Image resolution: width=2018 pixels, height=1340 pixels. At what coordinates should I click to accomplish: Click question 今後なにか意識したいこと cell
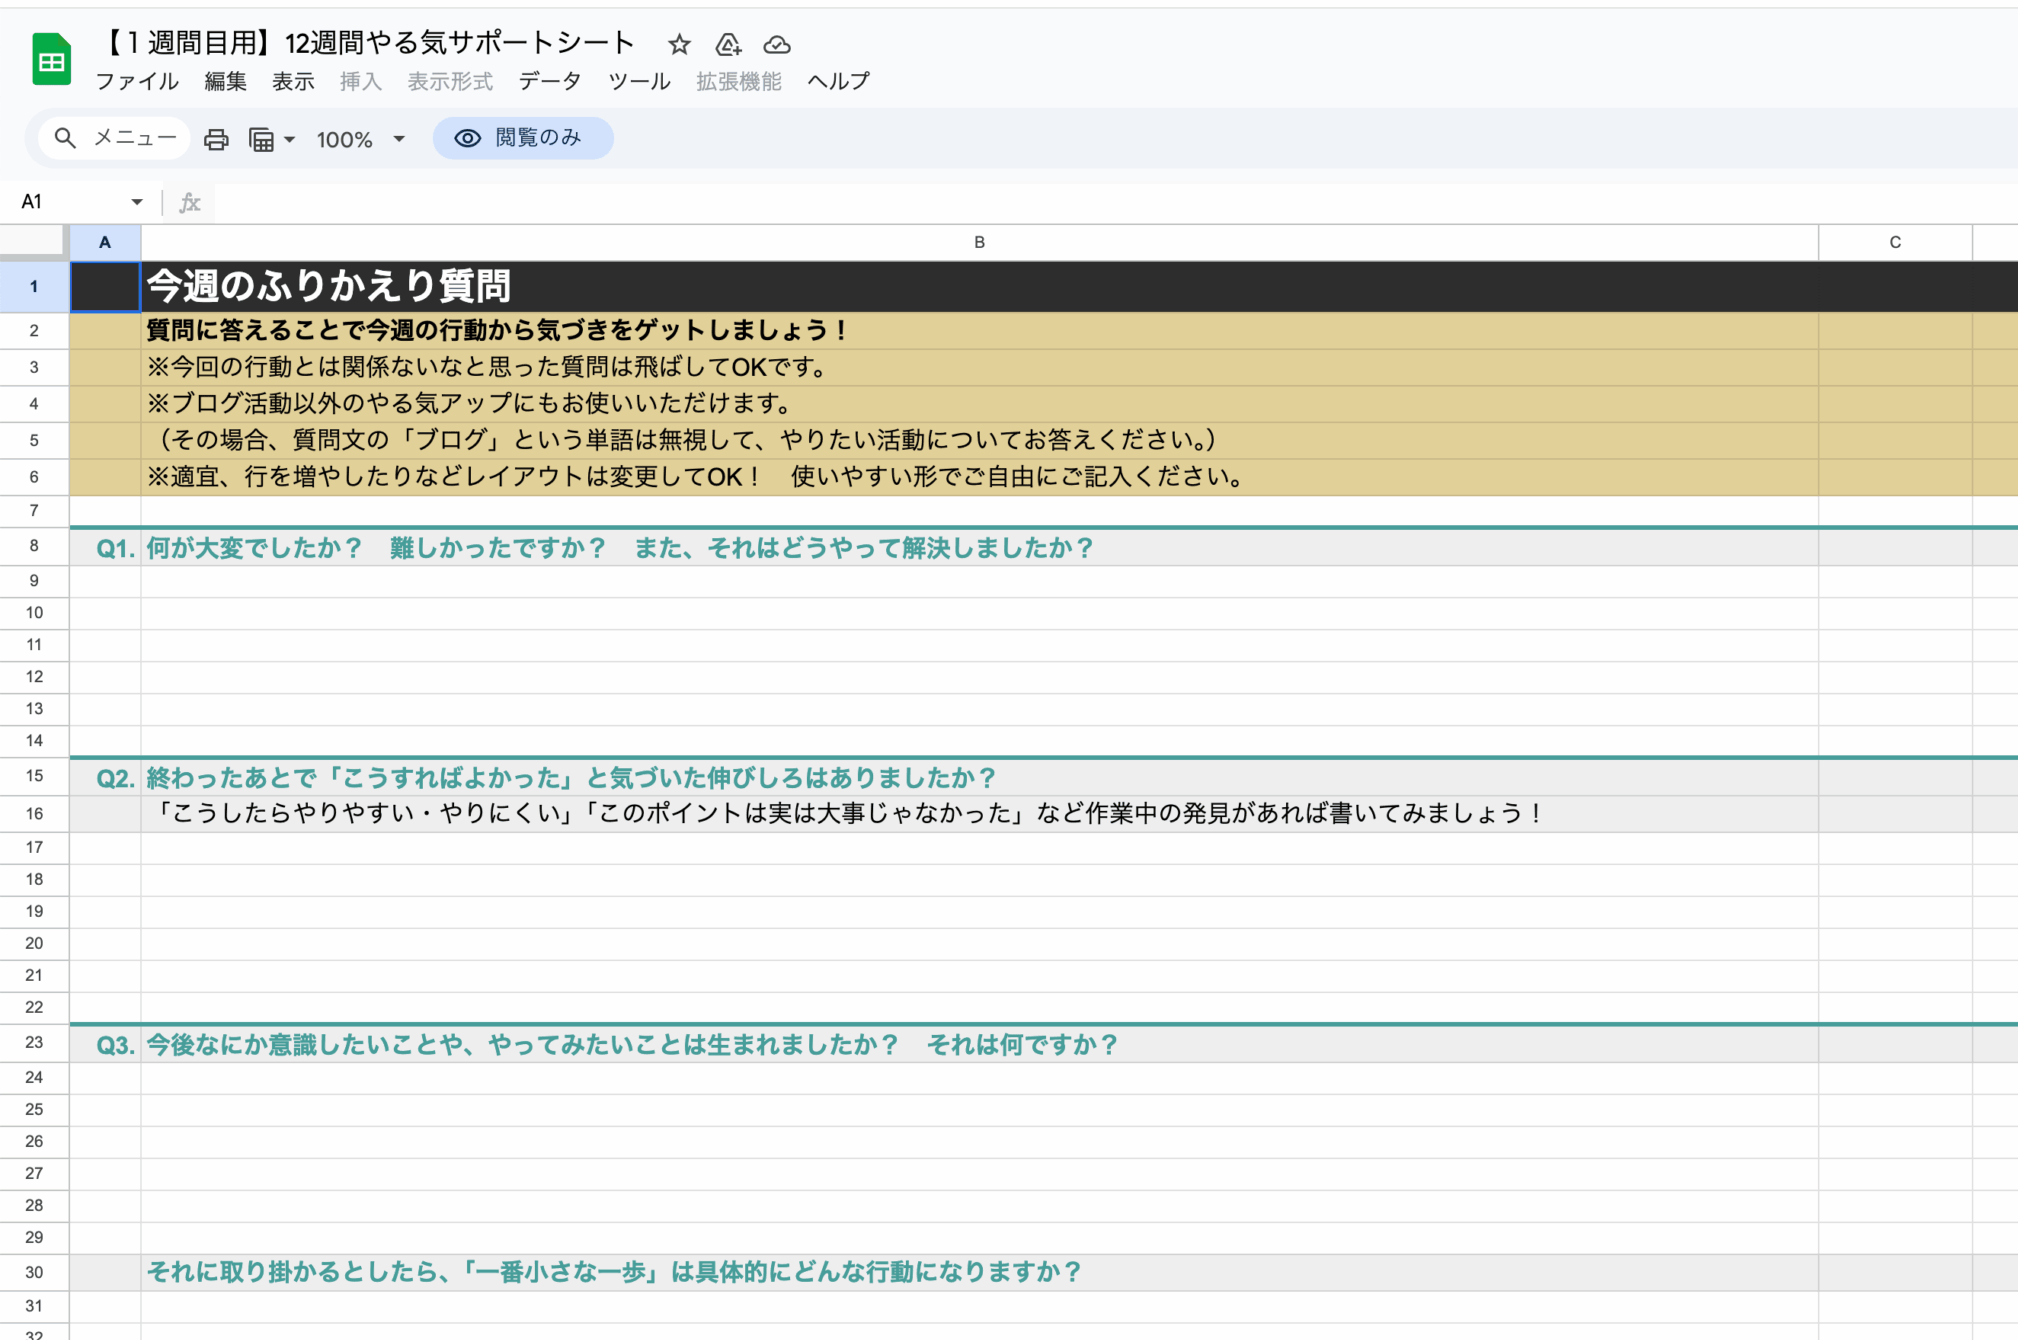click(979, 1044)
